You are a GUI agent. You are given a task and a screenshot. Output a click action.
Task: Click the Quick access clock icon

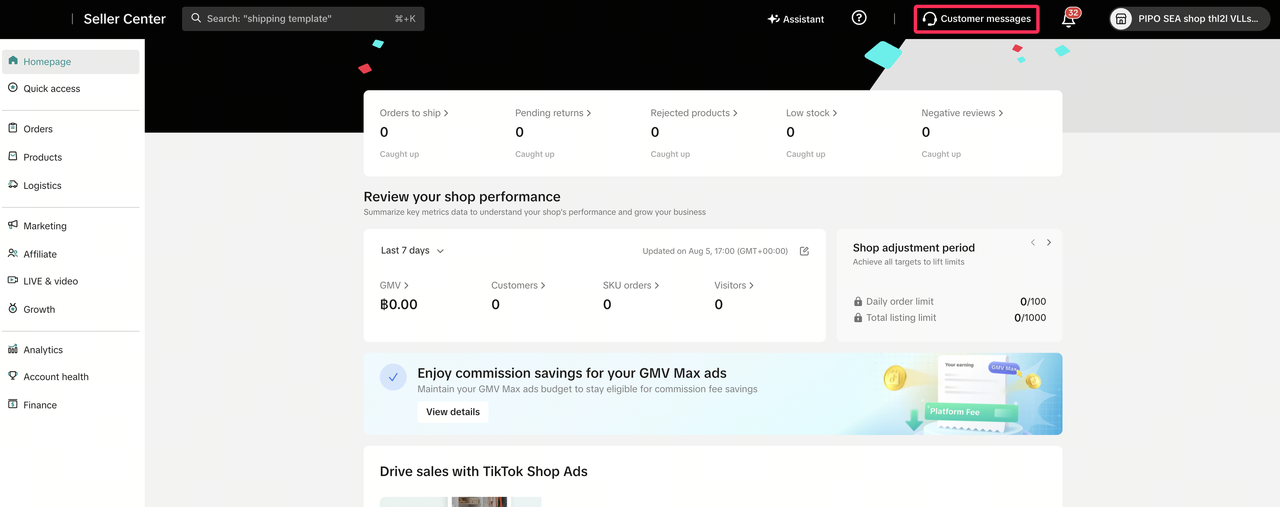tap(13, 88)
